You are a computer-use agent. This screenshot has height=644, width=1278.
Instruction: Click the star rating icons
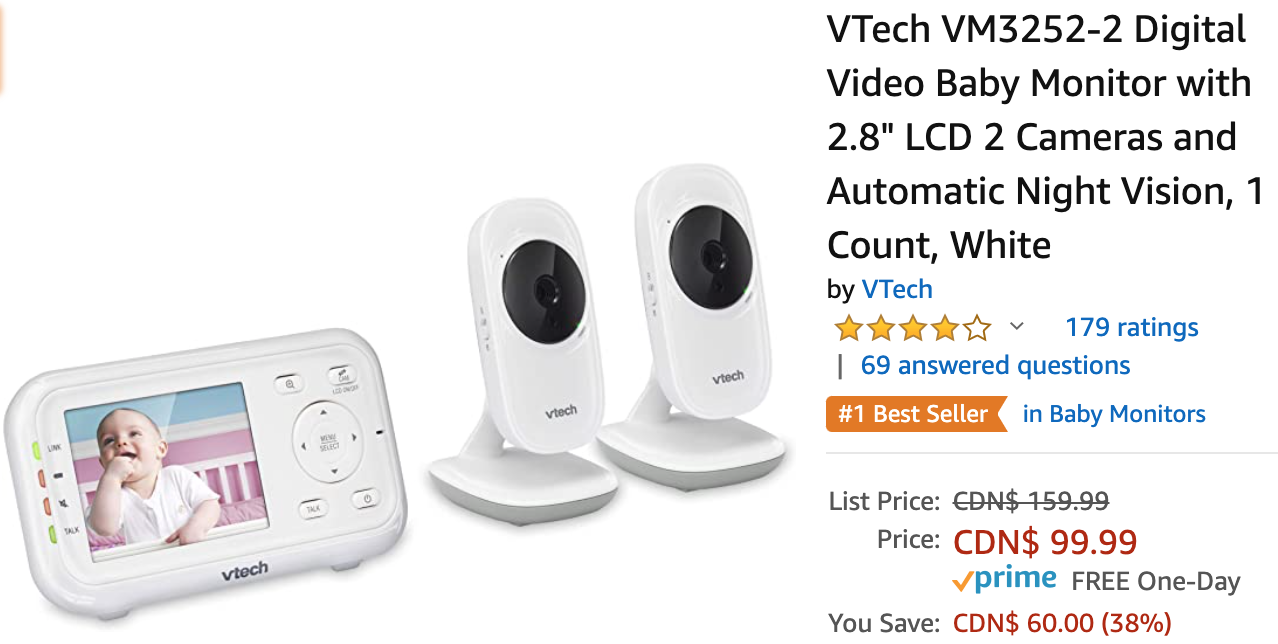(912, 328)
